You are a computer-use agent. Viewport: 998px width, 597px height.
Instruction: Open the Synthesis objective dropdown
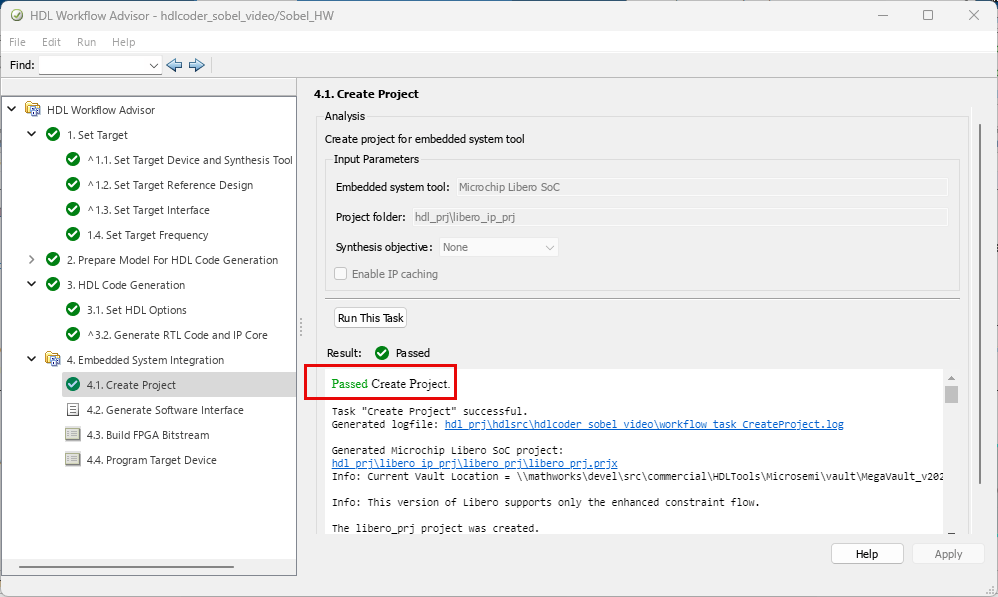[498, 247]
